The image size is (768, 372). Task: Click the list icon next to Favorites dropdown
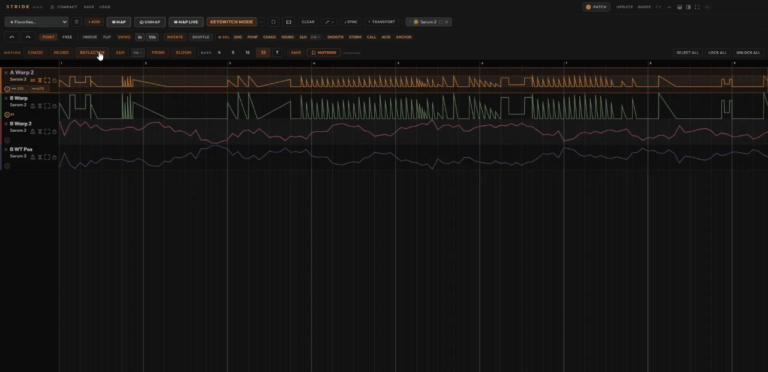pyautogui.click(x=76, y=22)
